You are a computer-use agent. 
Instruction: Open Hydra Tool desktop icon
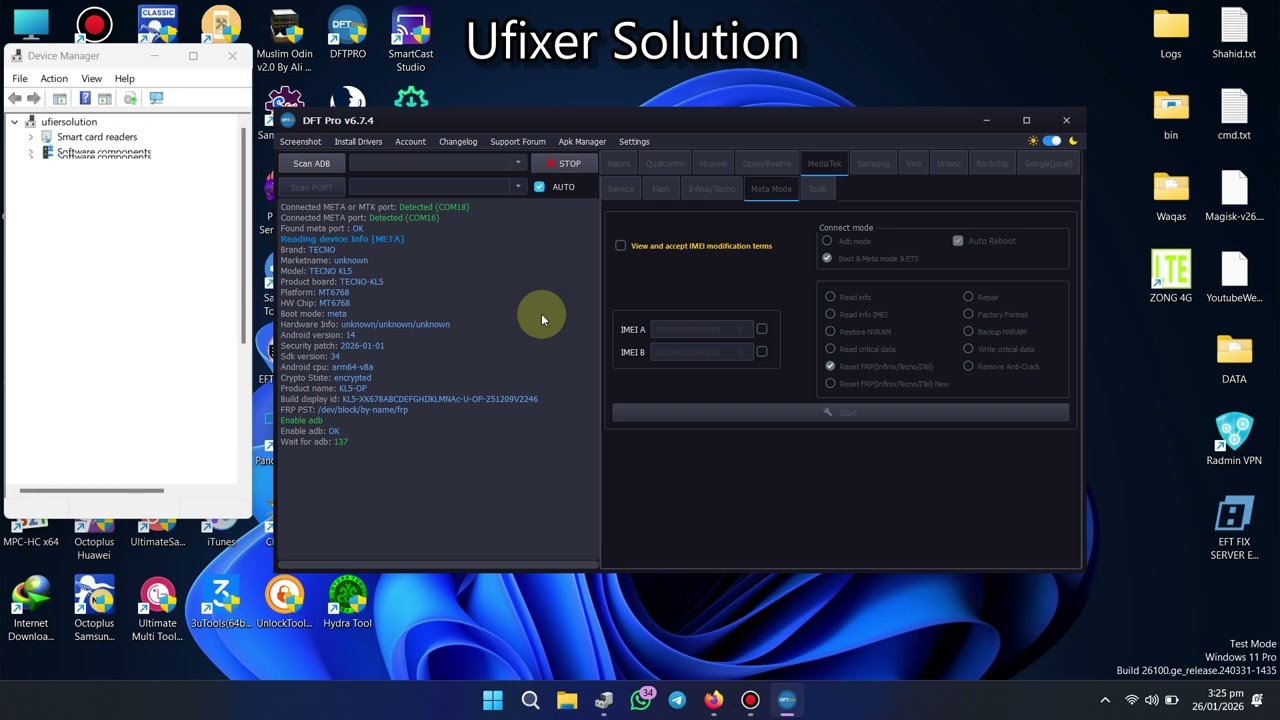347,603
